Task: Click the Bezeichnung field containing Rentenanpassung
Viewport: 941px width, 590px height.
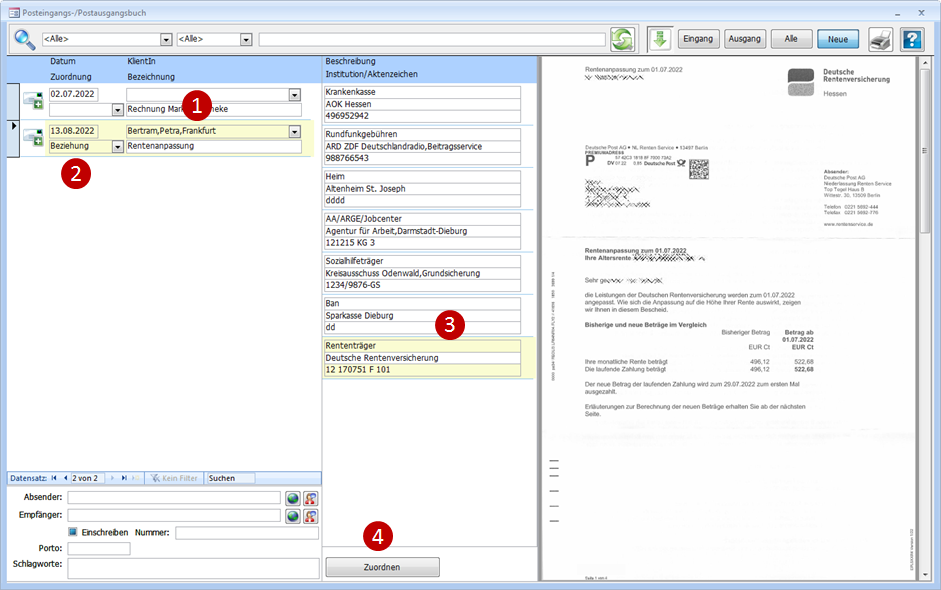Action: click(214, 146)
